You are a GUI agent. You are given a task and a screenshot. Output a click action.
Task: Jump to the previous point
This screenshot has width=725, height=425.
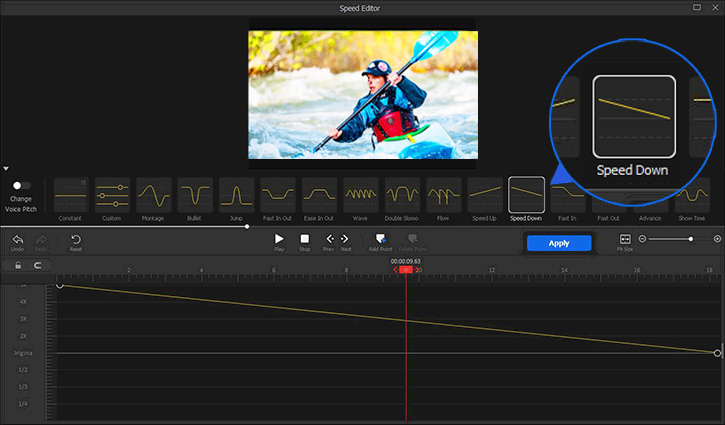(329, 239)
